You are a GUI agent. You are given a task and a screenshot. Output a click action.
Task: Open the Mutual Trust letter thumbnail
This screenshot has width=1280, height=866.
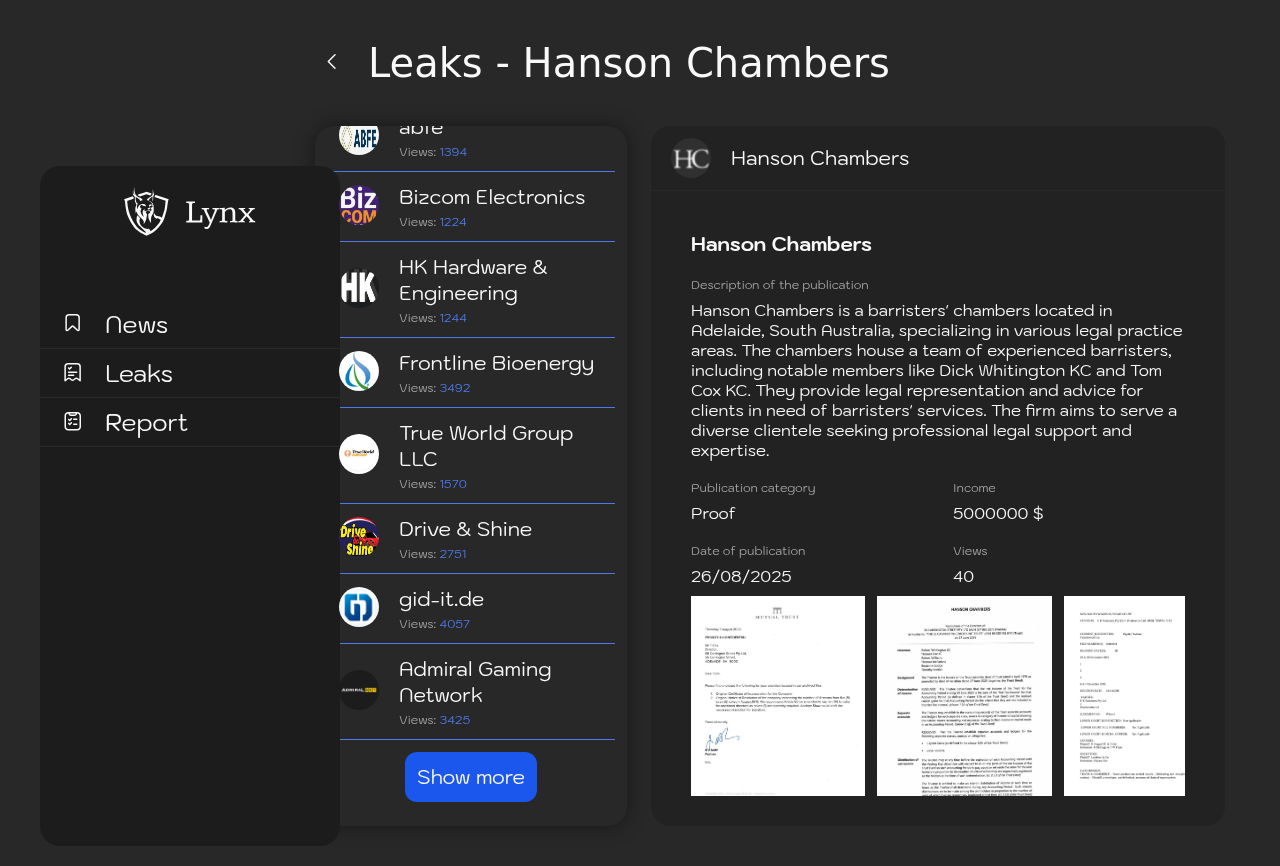[x=778, y=696]
